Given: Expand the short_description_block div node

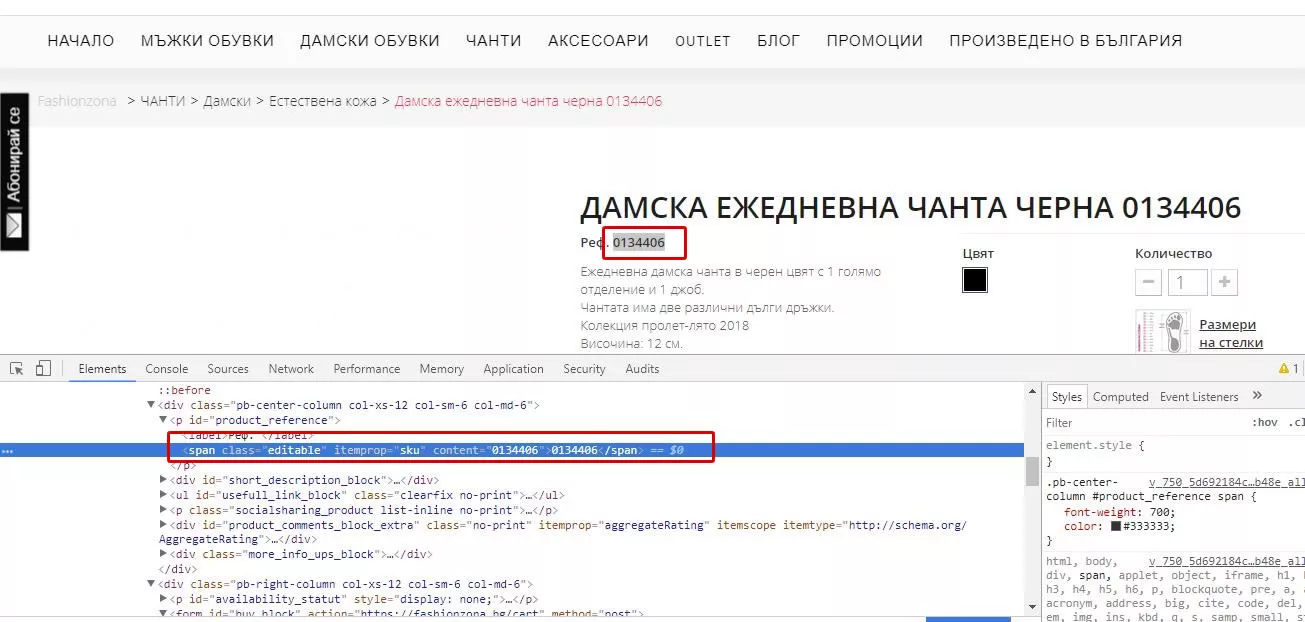Looking at the screenshot, I should [x=164, y=480].
